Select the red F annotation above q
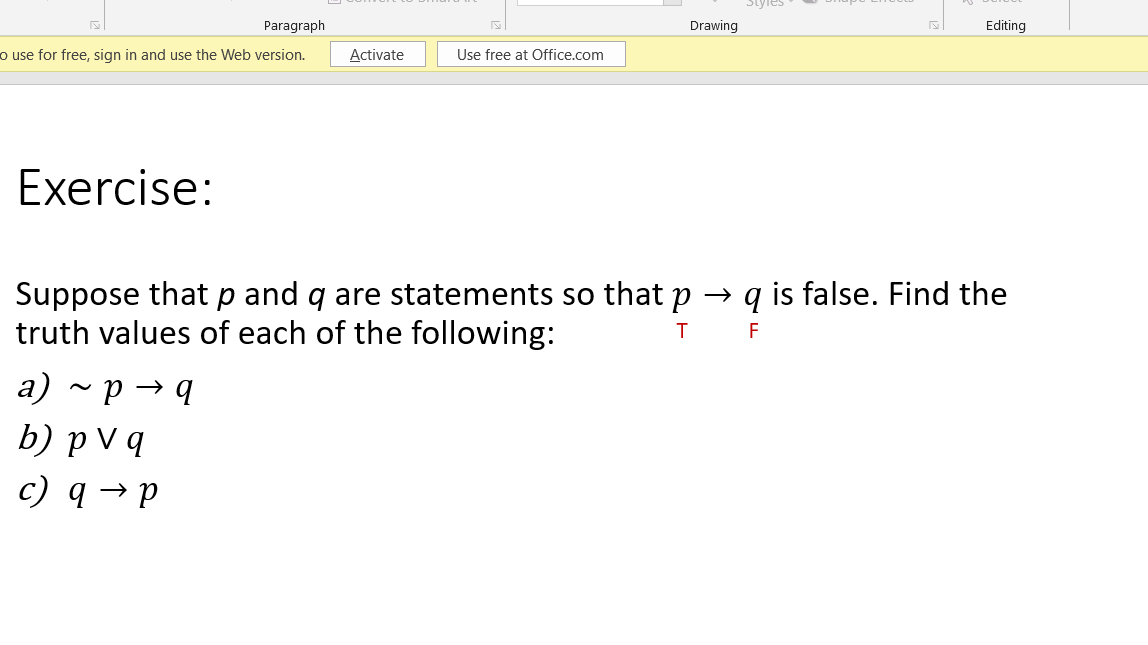This screenshot has height=645, width=1148. (x=753, y=330)
